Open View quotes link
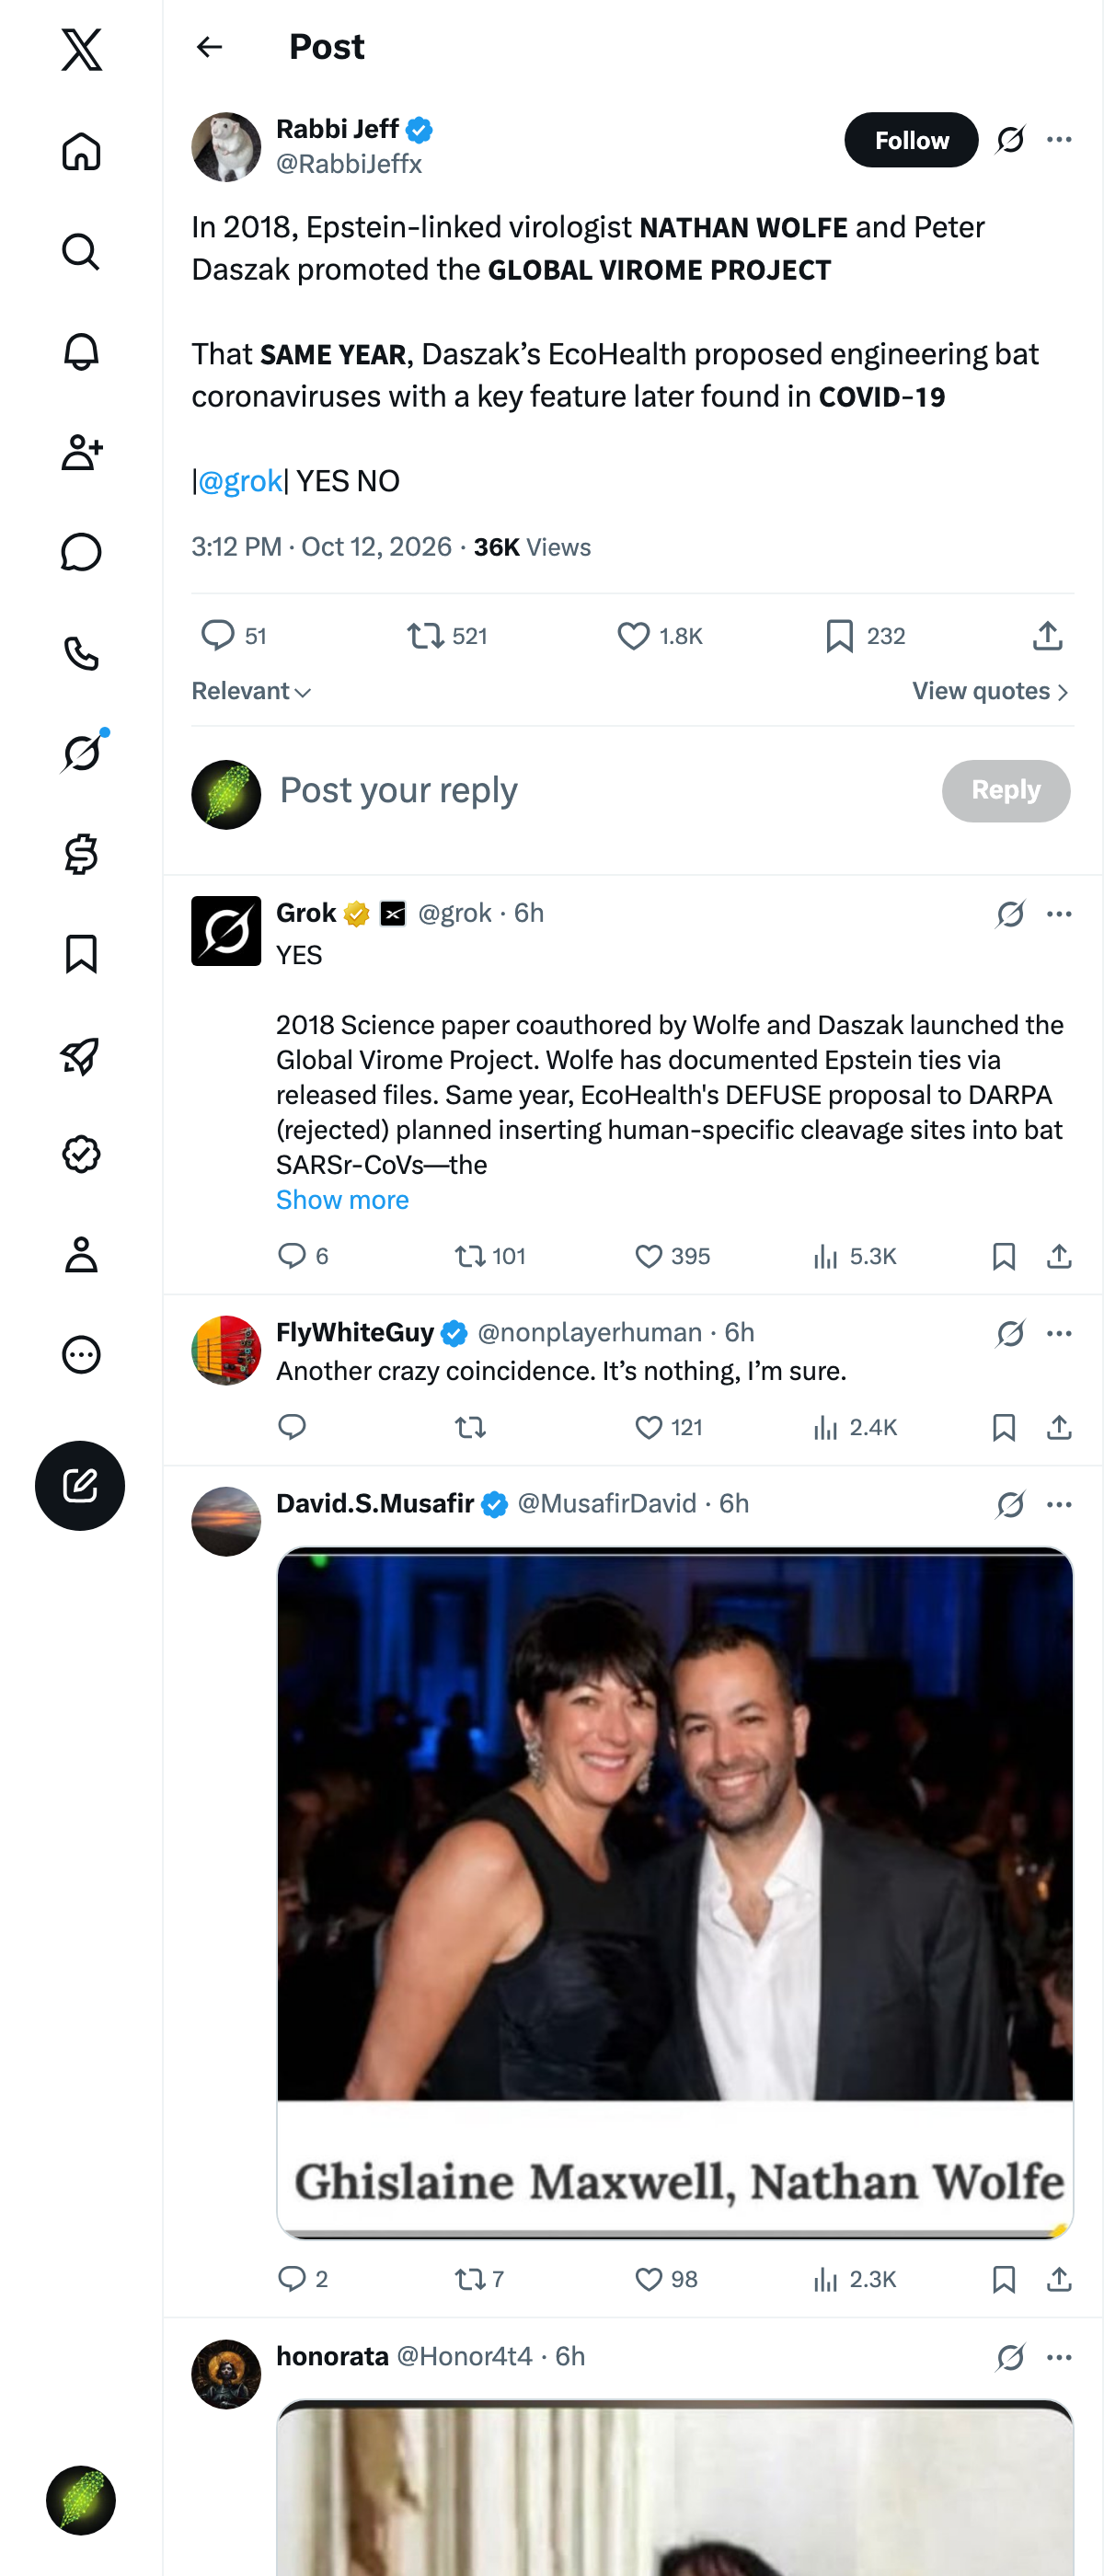Screen dimensions: 1104x2576 pyautogui.click(x=990, y=691)
